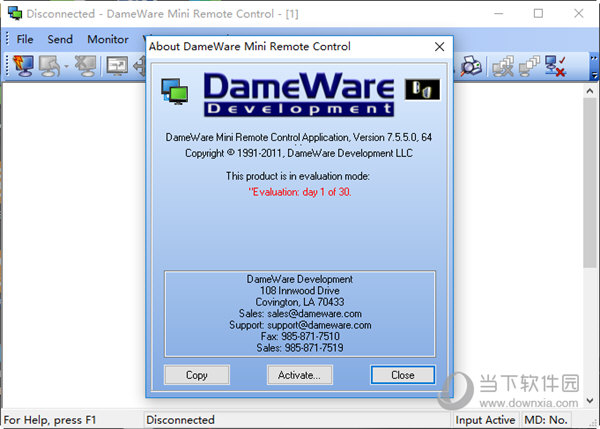The height and width of the screenshot is (429, 600).
Task: Click the DameWare Development logo banner
Action: click(299, 95)
